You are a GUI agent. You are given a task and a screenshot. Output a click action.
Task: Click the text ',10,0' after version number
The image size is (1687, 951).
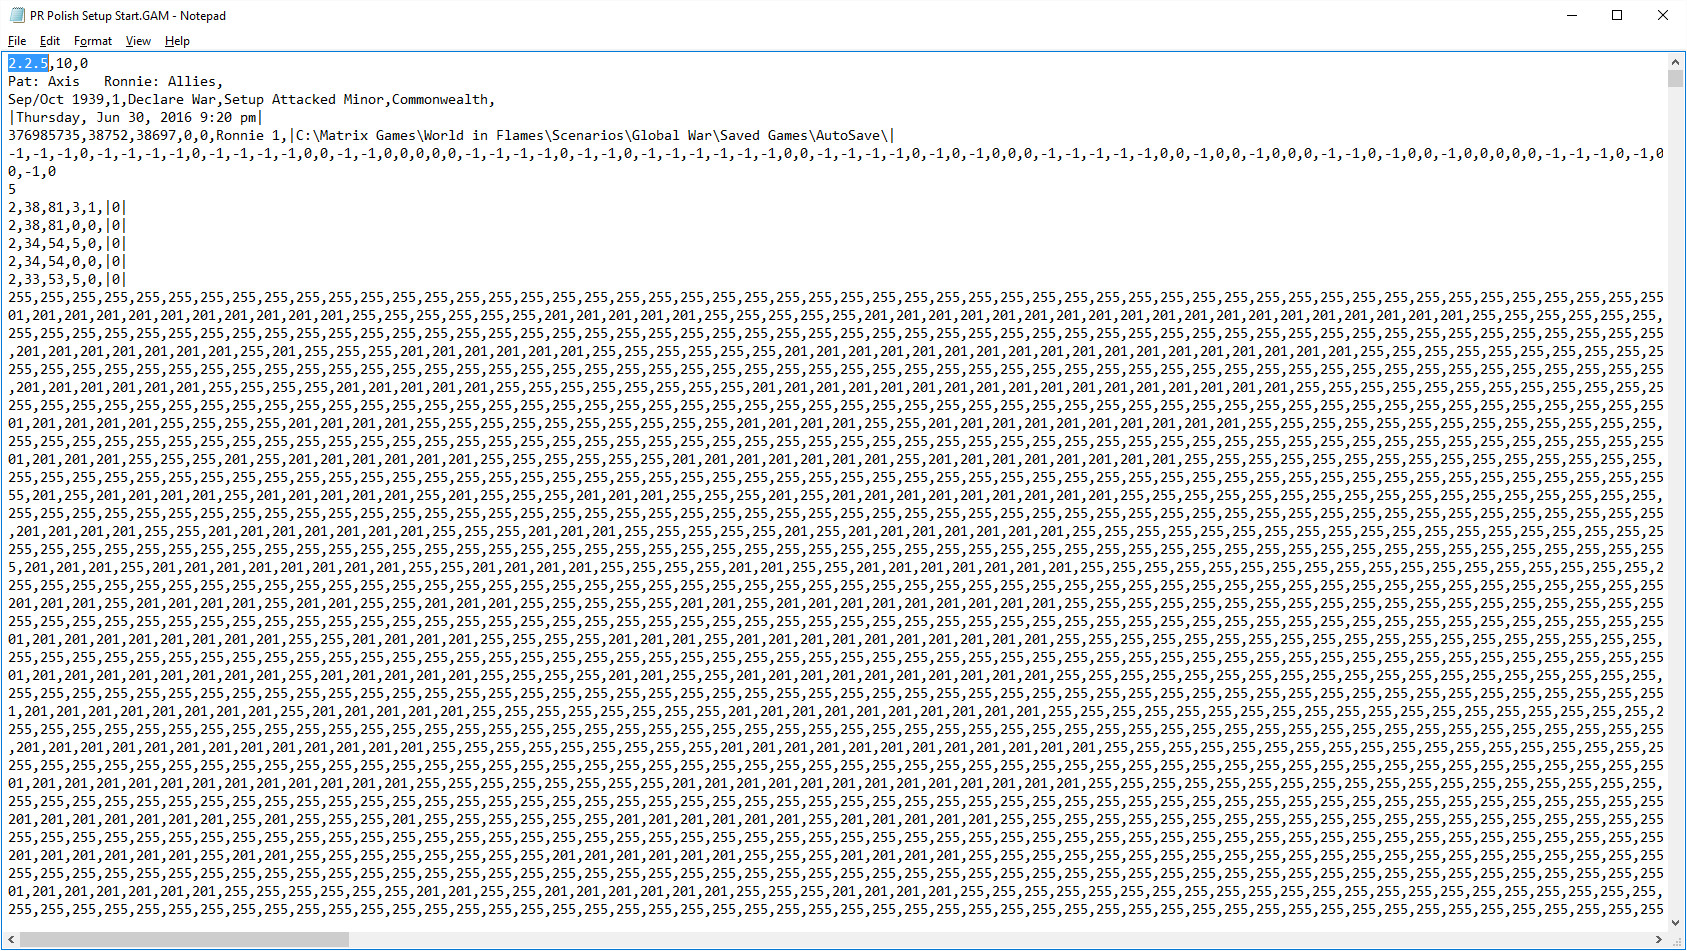[x=68, y=63]
